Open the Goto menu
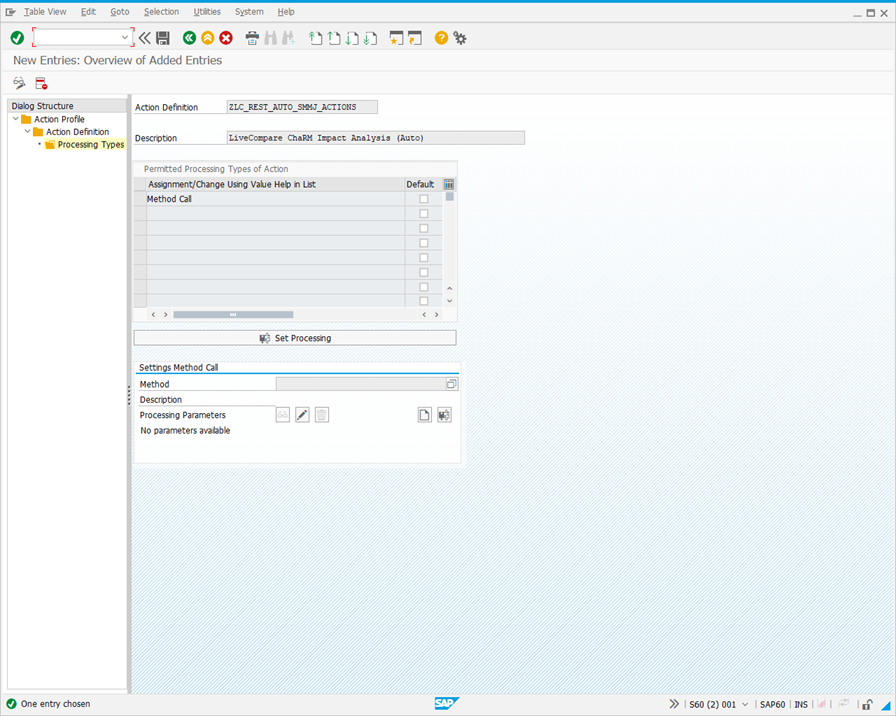Image resolution: width=896 pixels, height=716 pixels. pos(120,12)
